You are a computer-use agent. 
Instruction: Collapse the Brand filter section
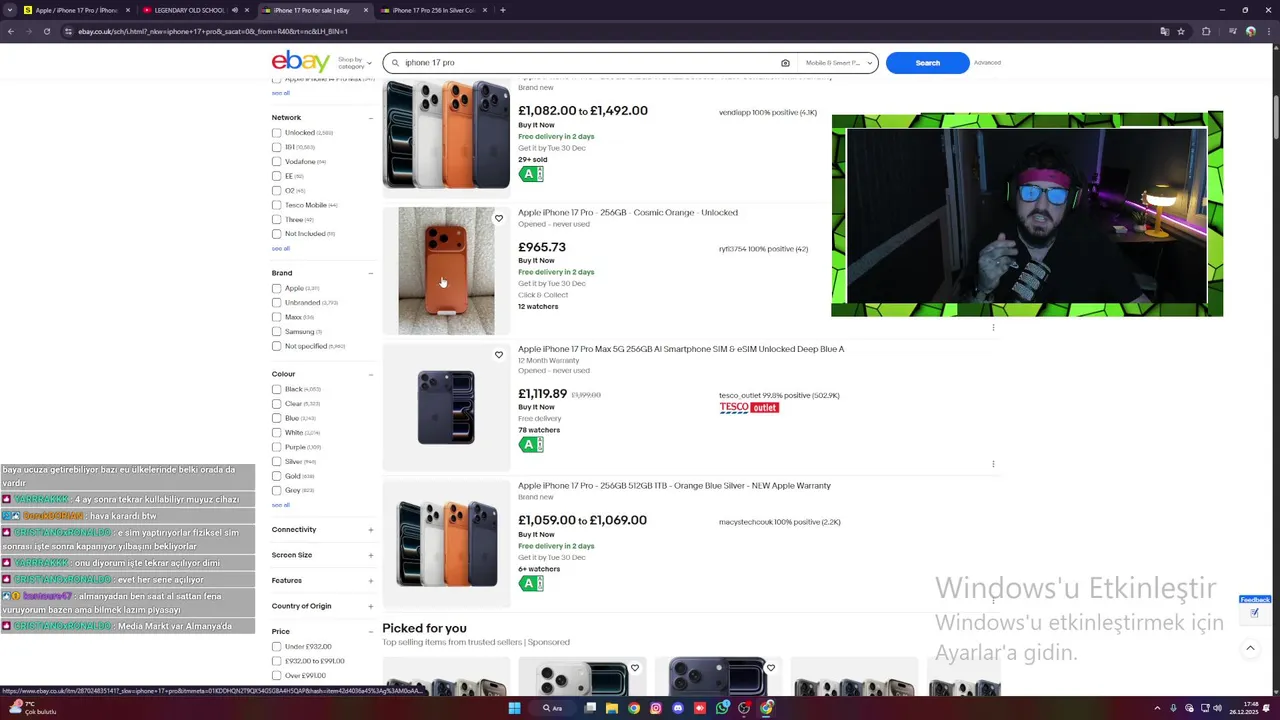pyautogui.click(x=370, y=273)
